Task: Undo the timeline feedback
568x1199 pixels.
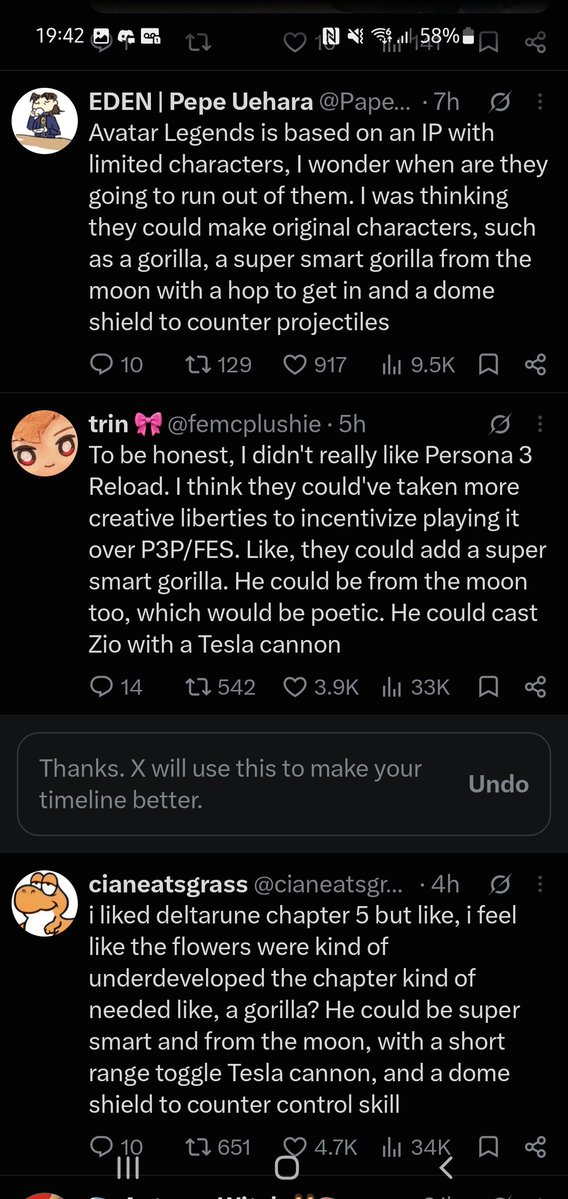Action: click(498, 784)
